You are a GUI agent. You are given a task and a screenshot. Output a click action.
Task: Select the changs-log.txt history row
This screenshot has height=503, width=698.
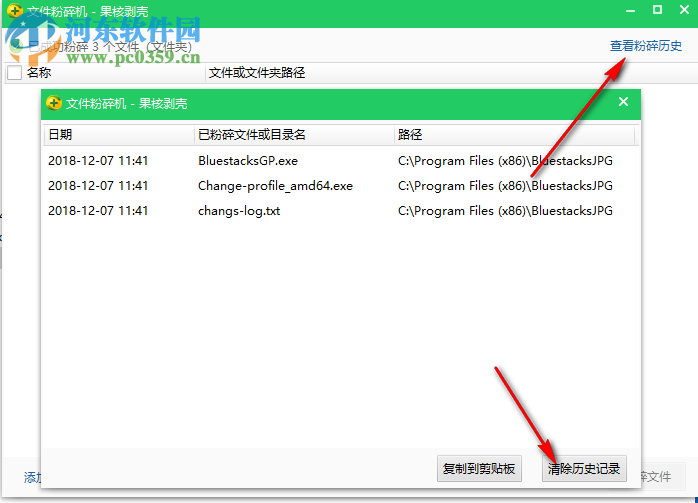pos(341,211)
